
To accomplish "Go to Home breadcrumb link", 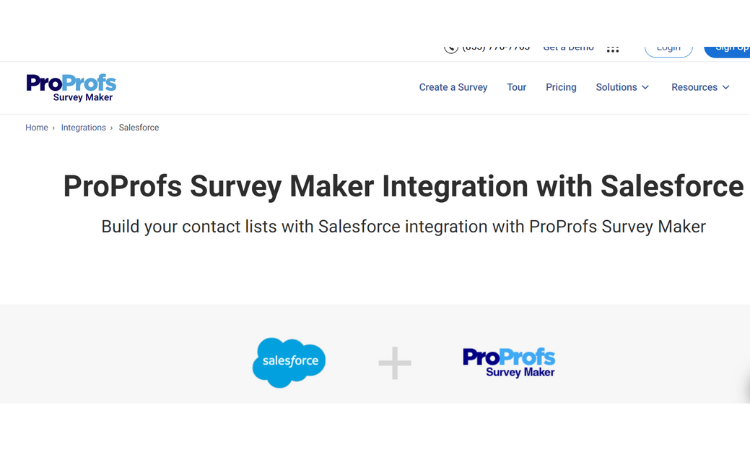I will (37, 128).
